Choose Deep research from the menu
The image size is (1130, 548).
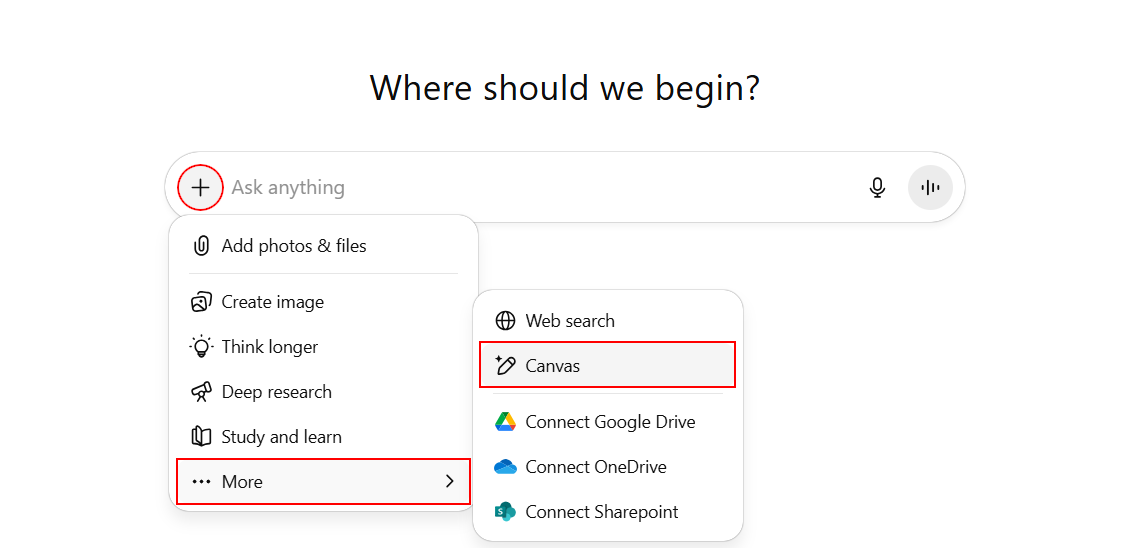click(277, 392)
